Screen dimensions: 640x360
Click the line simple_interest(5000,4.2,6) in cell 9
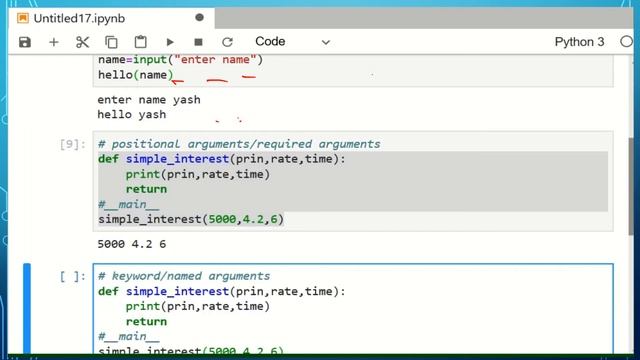pyautogui.click(x=191, y=219)
